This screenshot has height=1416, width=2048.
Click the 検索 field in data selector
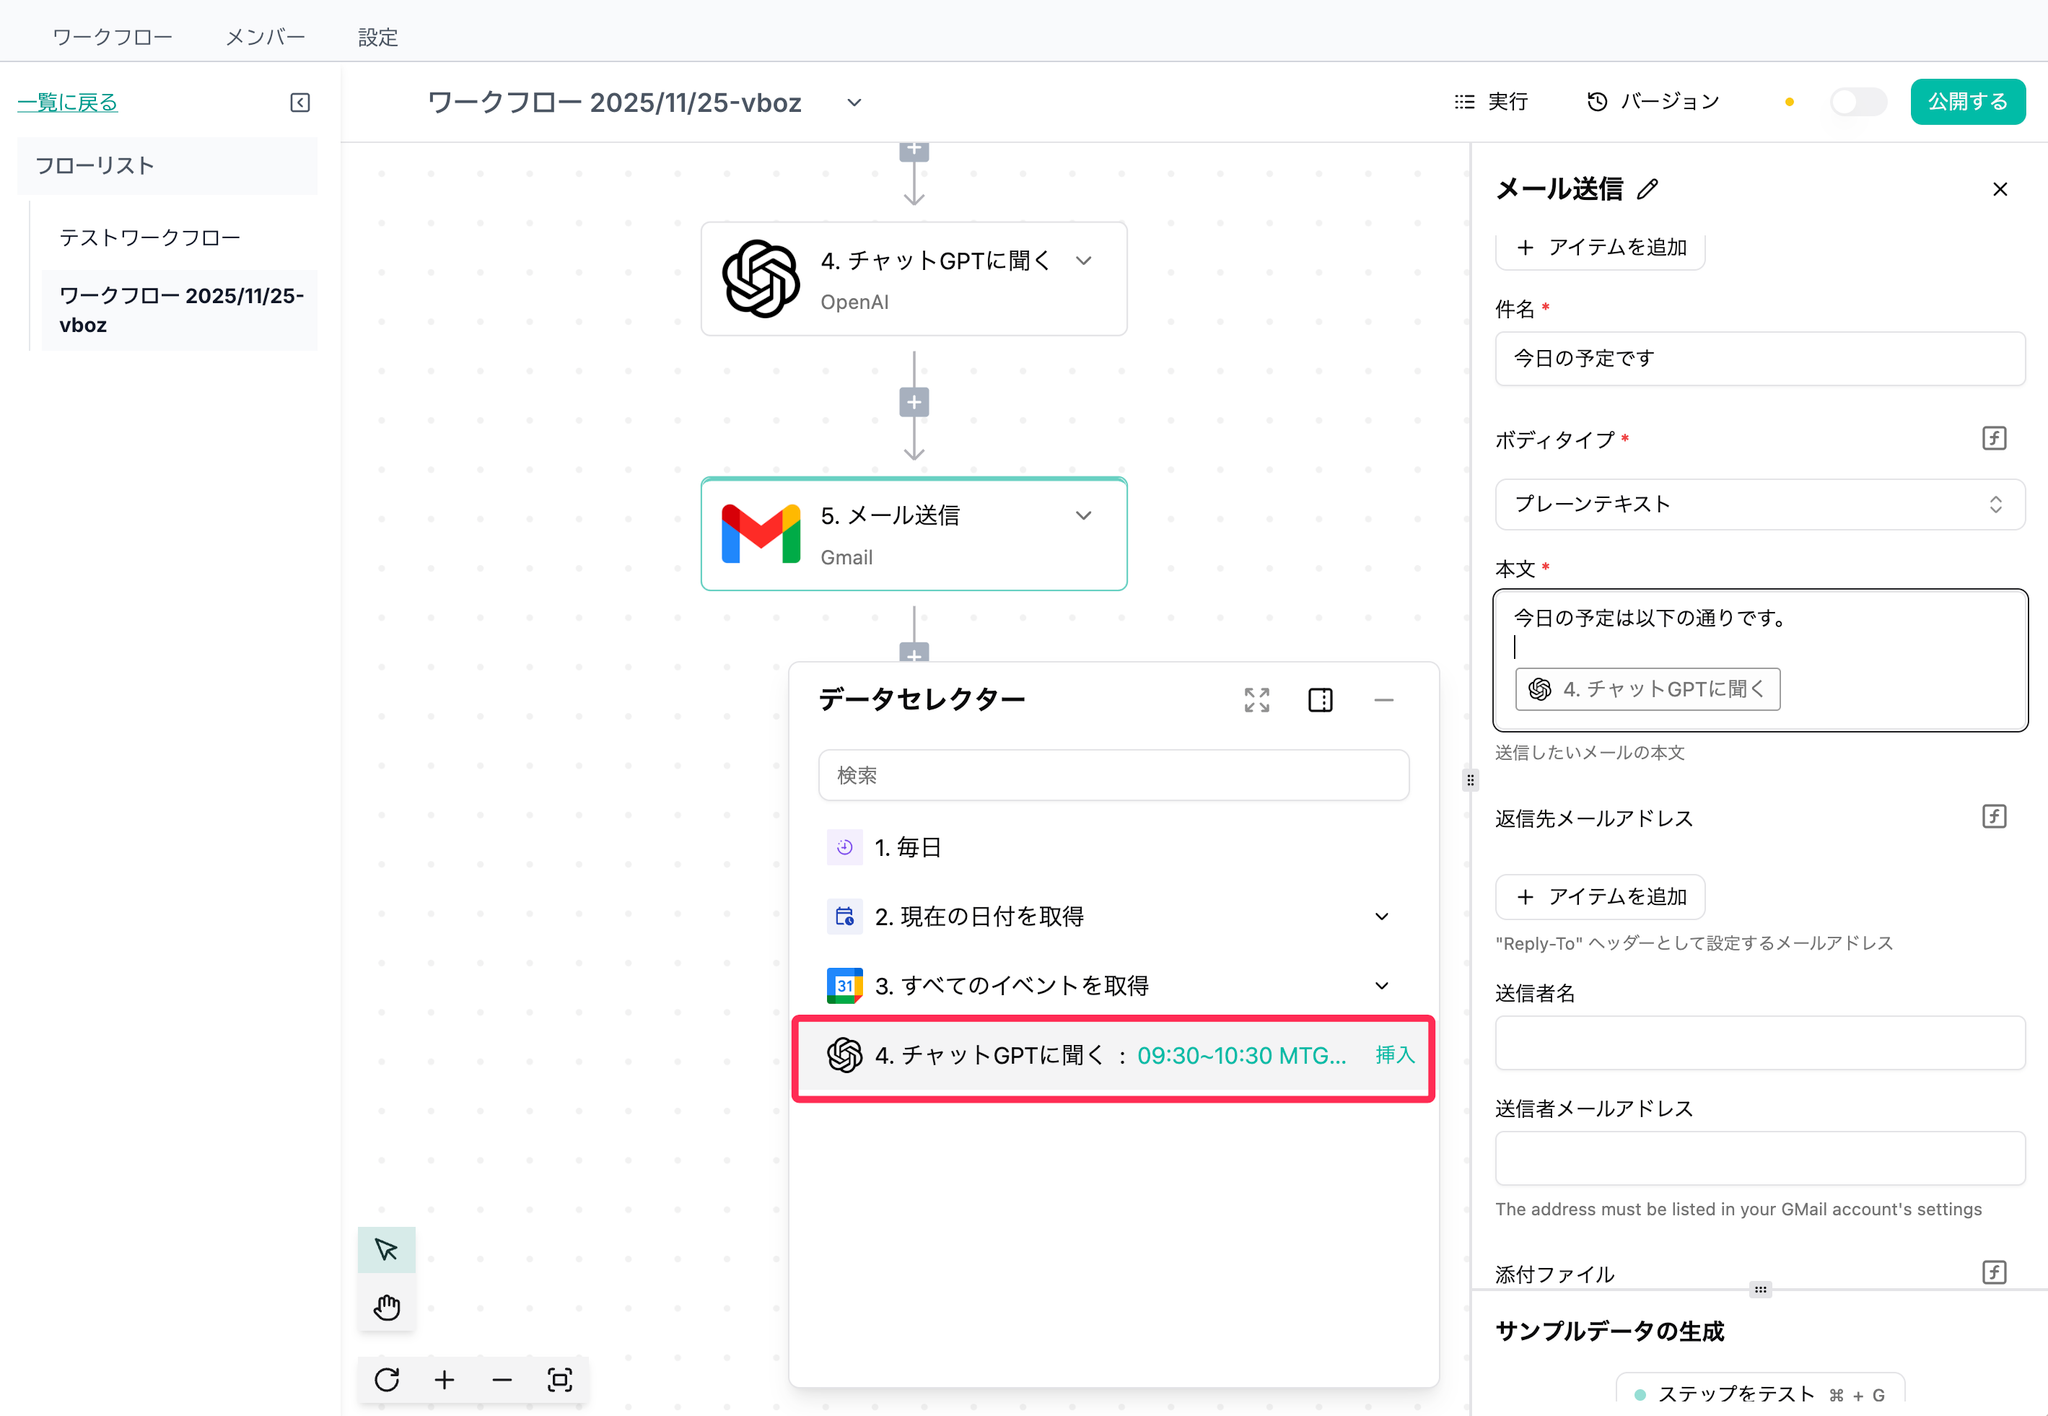1113,775
